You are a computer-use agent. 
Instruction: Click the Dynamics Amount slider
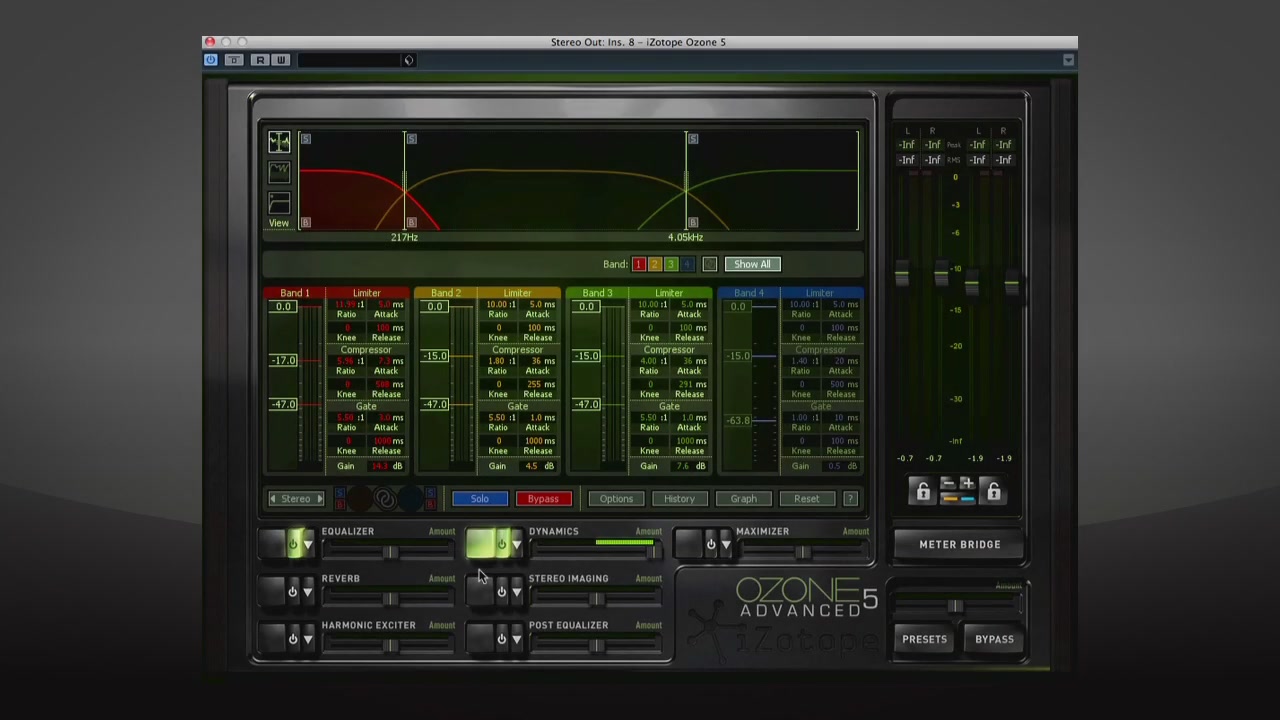click(595, 552)
